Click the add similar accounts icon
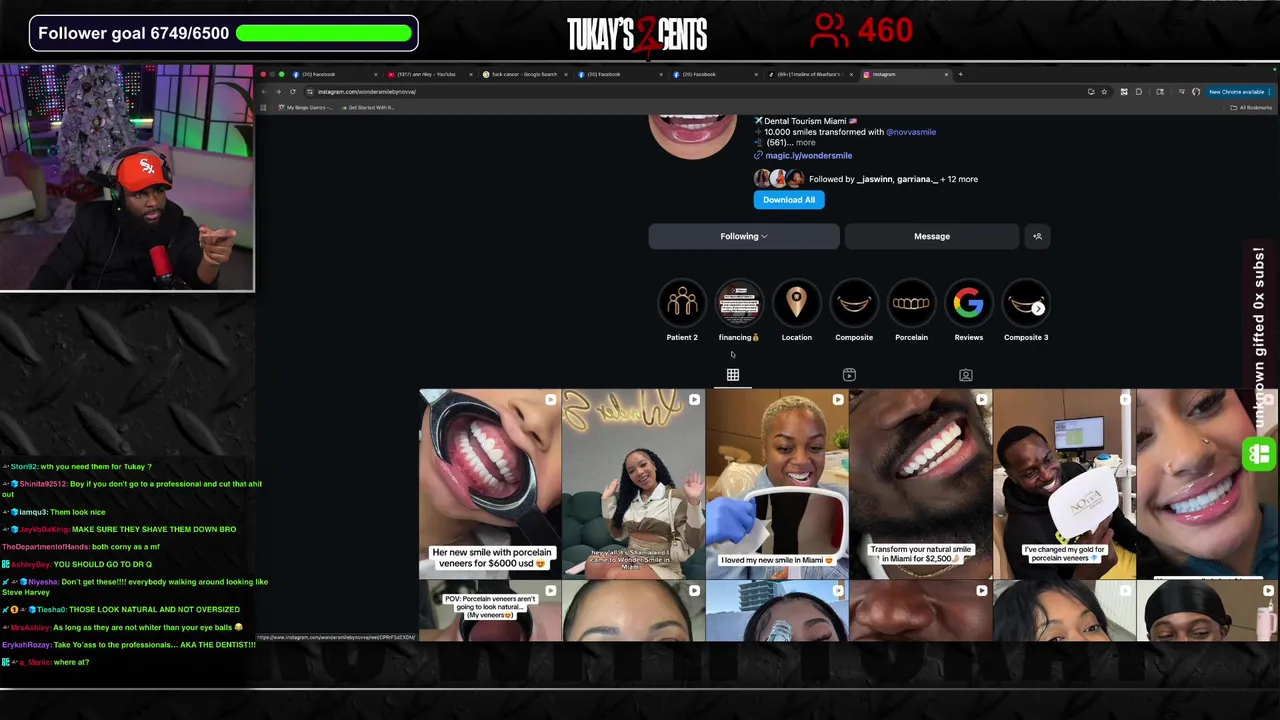1280x720 pixels. [x=1037, y=236]
